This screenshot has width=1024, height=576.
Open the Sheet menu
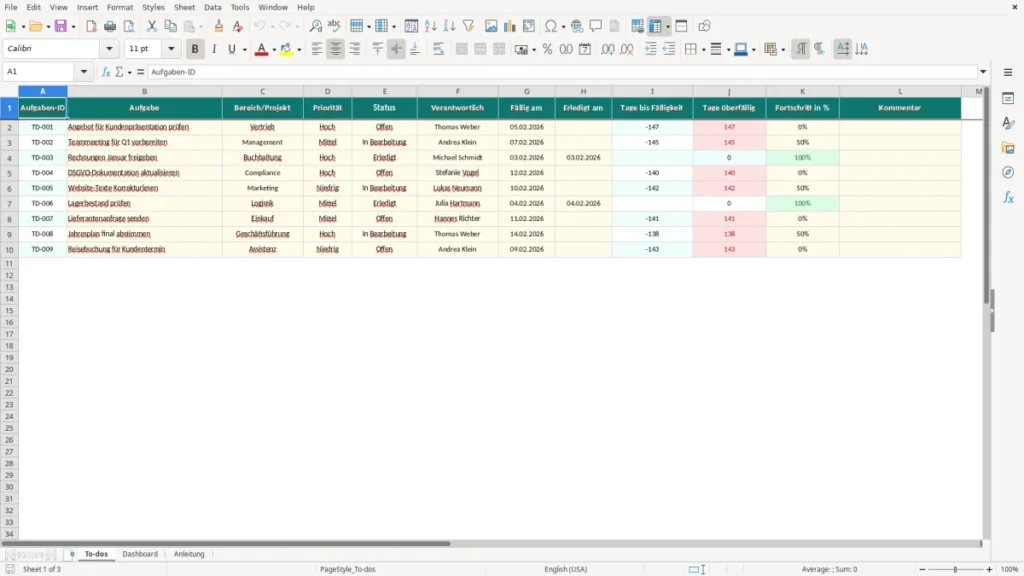pos(184,7)
